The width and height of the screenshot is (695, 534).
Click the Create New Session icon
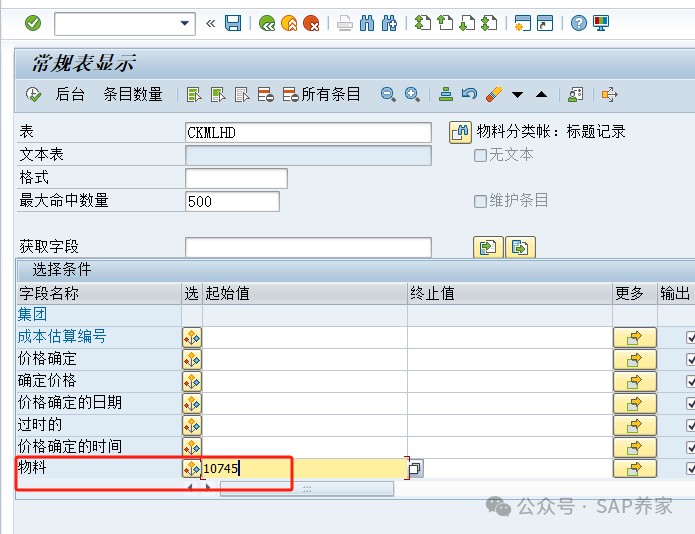pyautogui.click(x=523, y=23)
